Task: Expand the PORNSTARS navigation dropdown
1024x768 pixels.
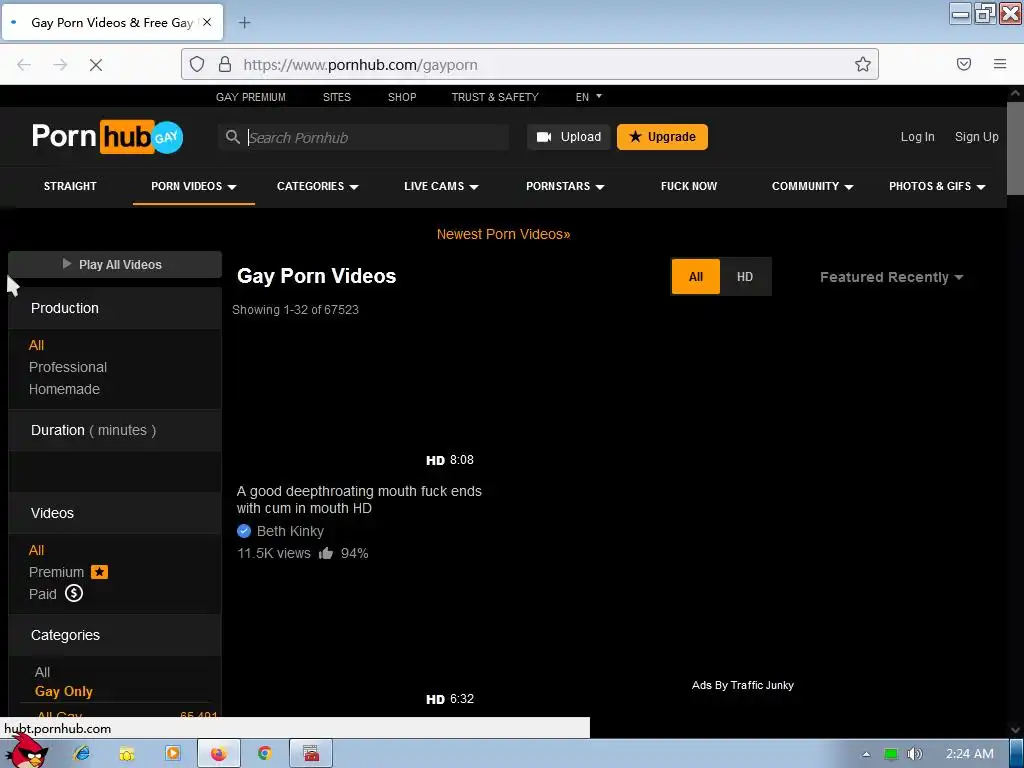Action: click(565, 186)
